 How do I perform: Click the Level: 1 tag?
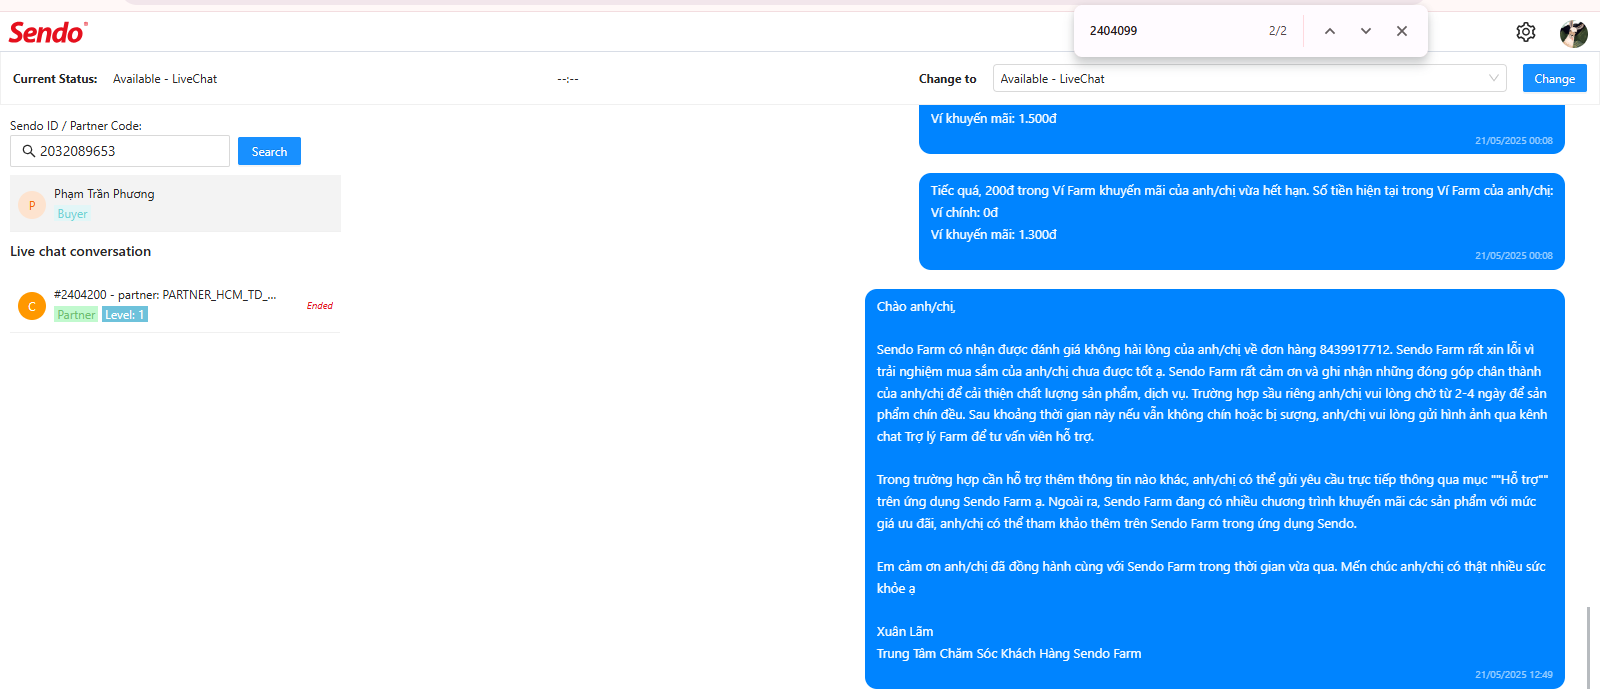coord(125,314)
